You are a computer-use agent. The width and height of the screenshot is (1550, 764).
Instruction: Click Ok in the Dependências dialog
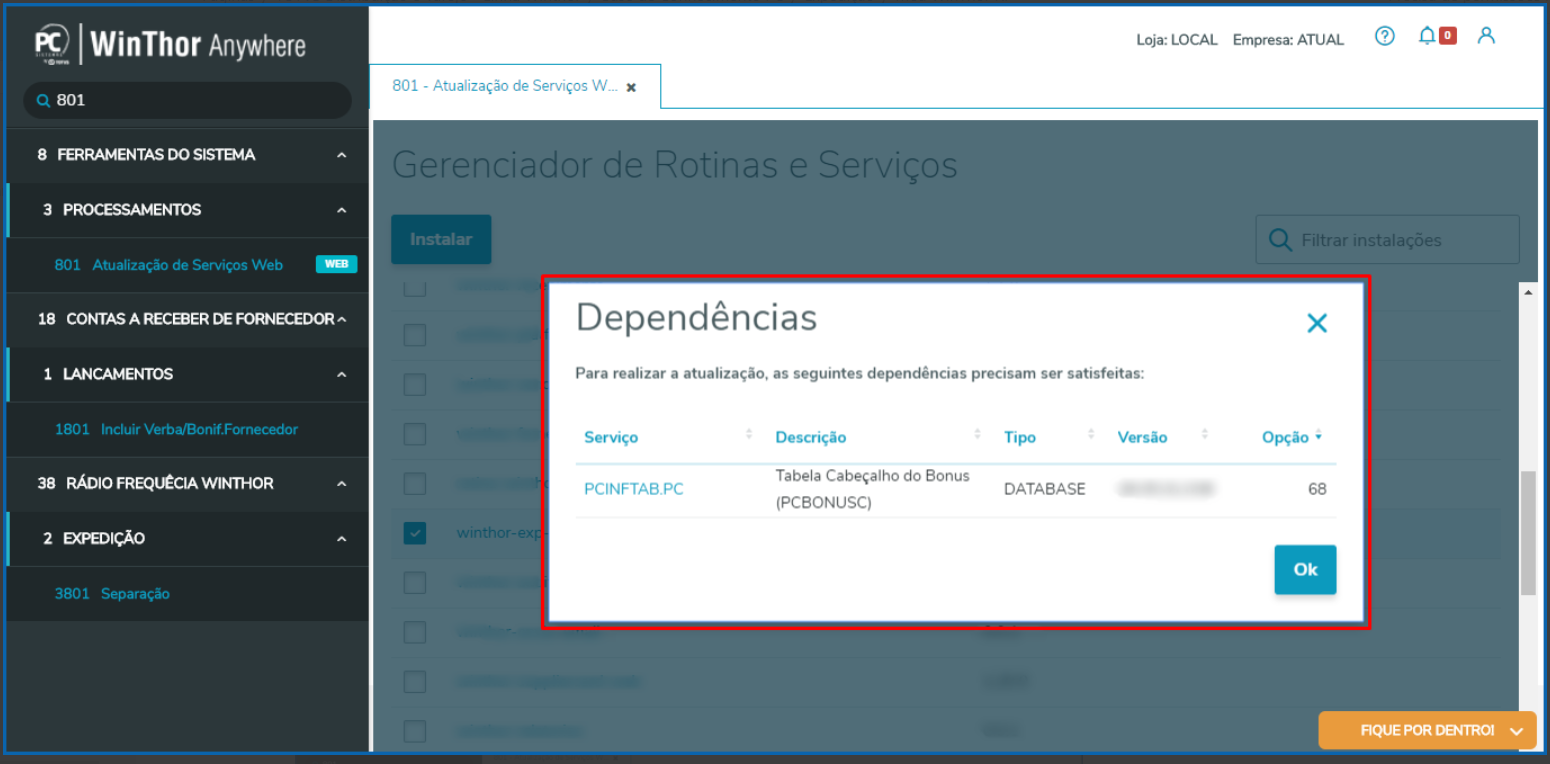[x=1305, y=569]
